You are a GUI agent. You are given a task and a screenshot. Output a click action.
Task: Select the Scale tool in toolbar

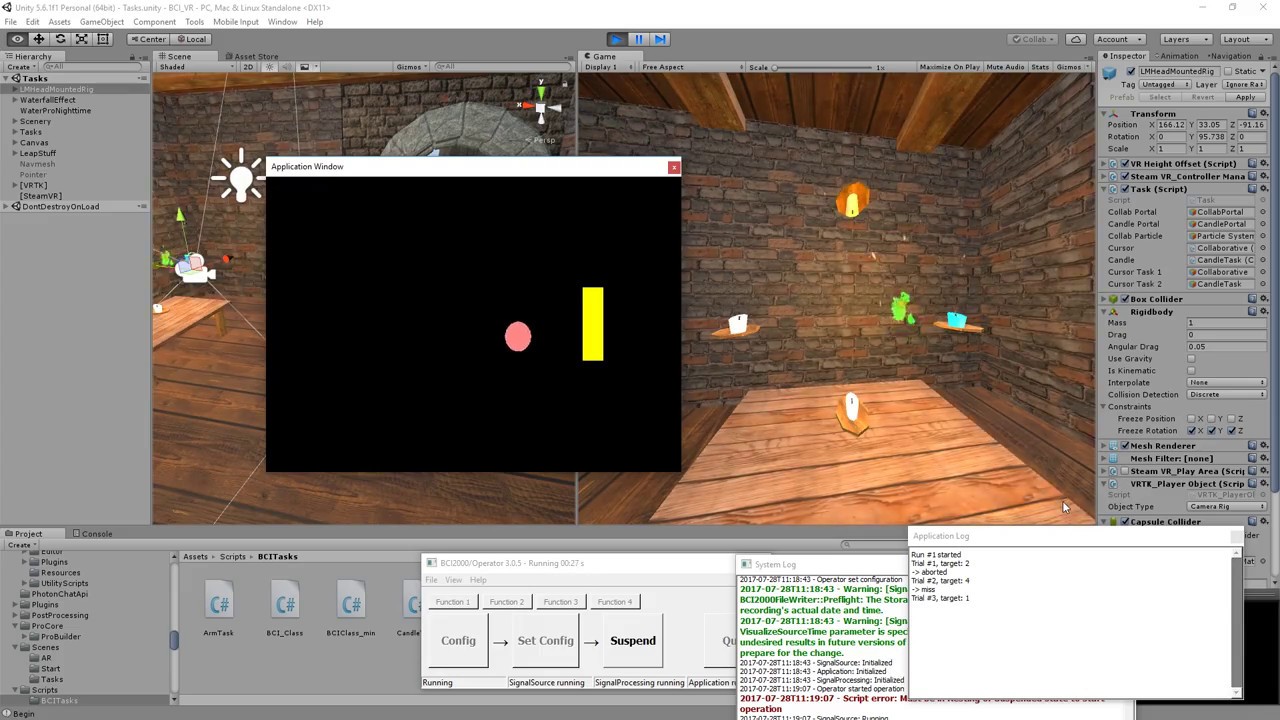click(81, 39)
